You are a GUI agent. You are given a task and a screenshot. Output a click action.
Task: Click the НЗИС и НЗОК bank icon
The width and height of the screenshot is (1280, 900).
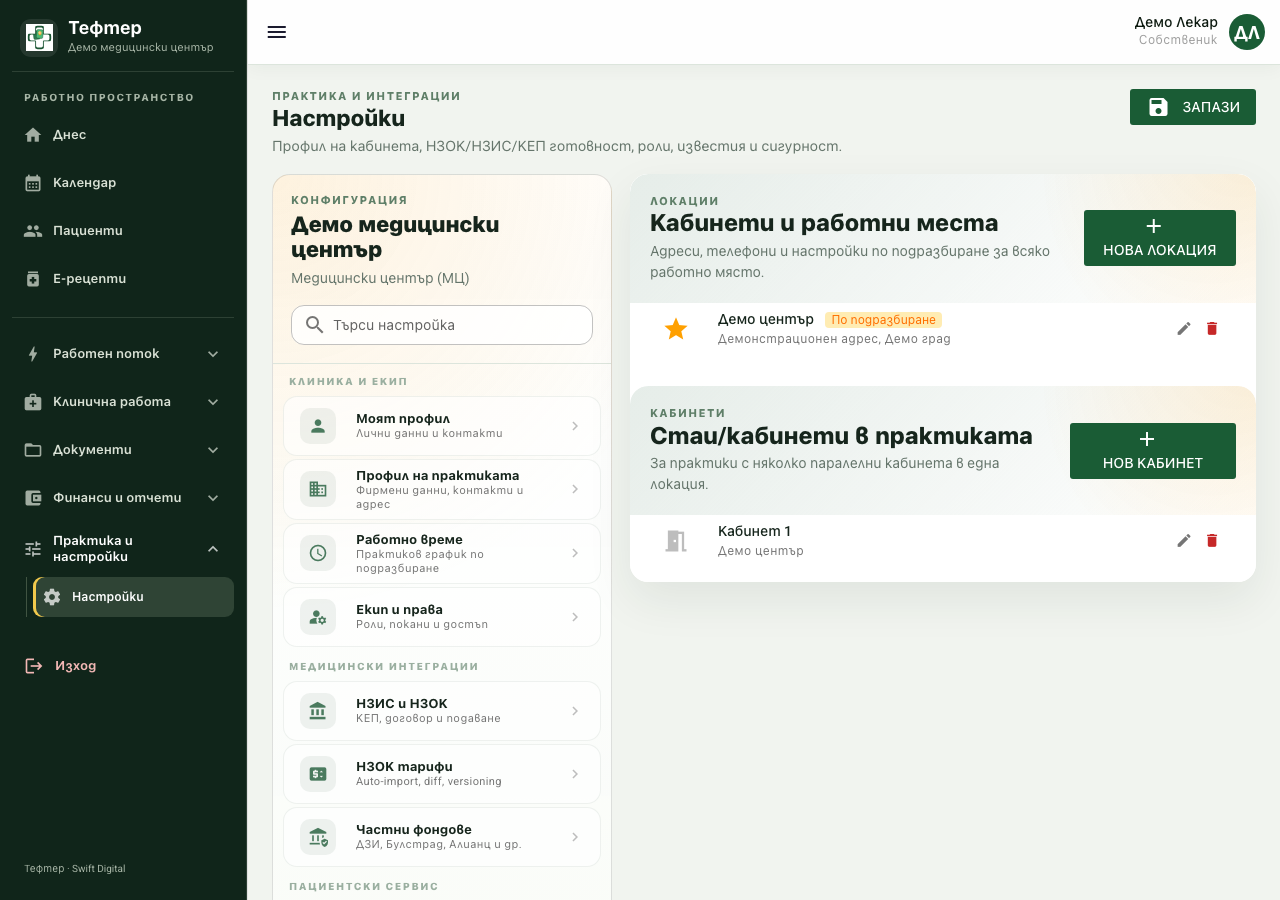pos(318,711)
